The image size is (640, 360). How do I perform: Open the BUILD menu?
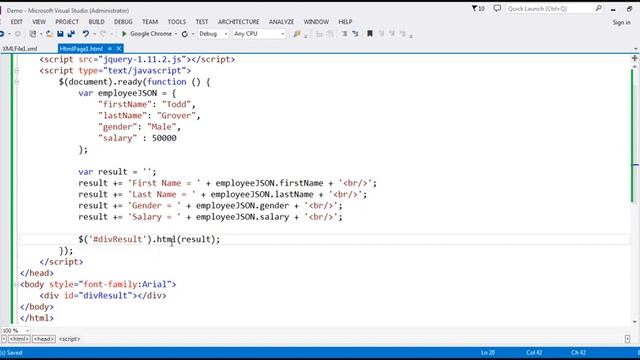click(96, 22)
